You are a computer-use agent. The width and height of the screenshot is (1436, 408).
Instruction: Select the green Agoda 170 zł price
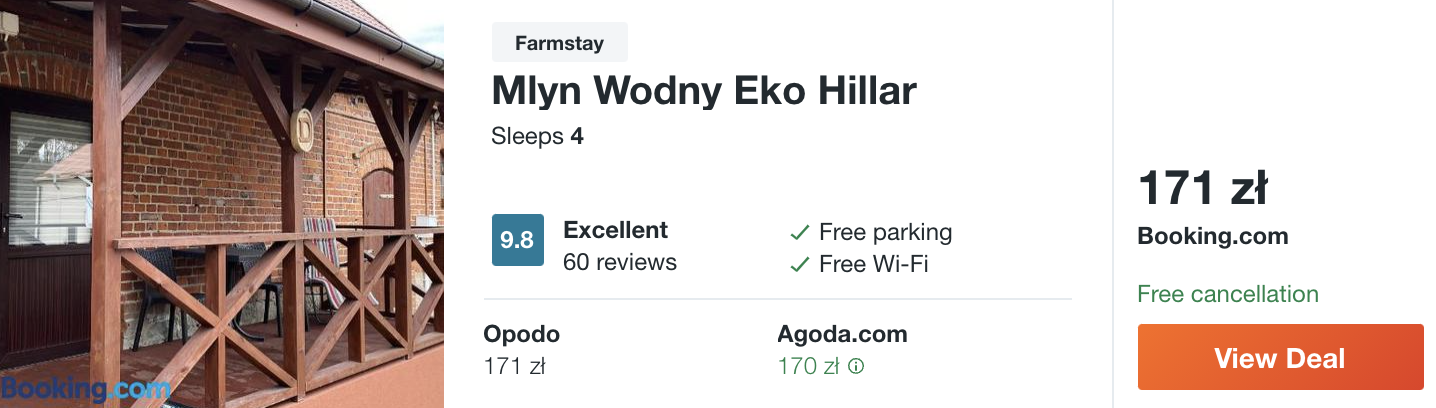[x=808, y=366]
